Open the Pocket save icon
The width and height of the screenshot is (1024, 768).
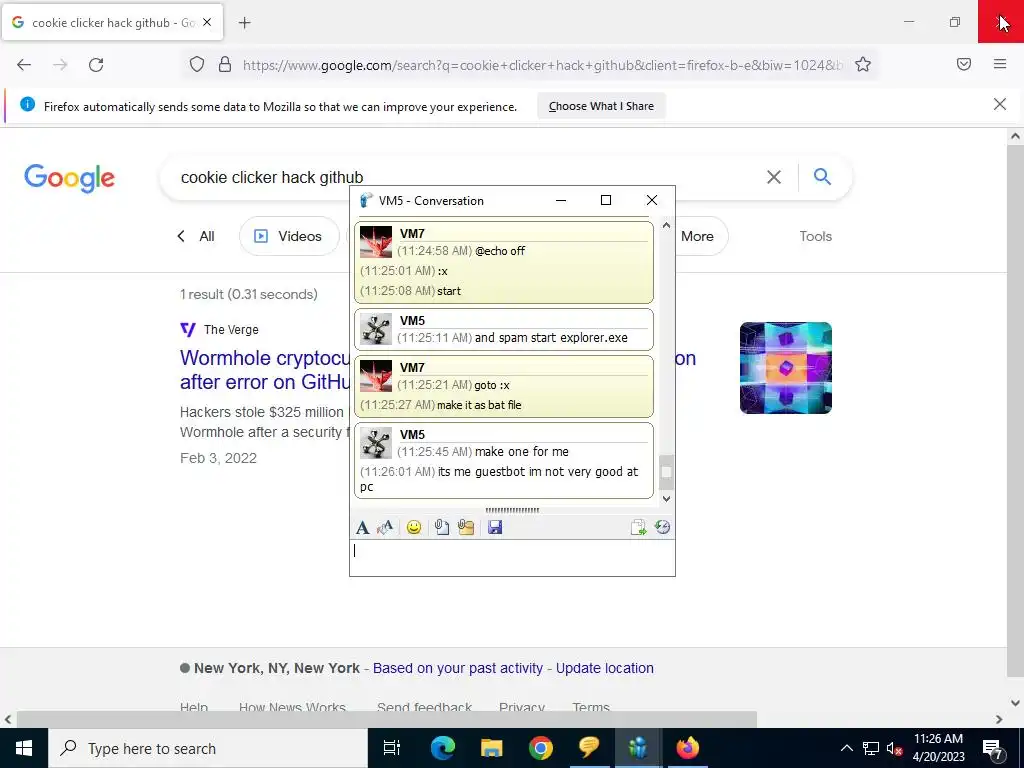(x=964, y=65)
